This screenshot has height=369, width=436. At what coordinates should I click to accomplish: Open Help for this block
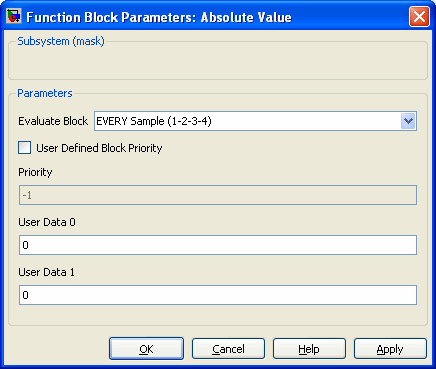[309, 349]
